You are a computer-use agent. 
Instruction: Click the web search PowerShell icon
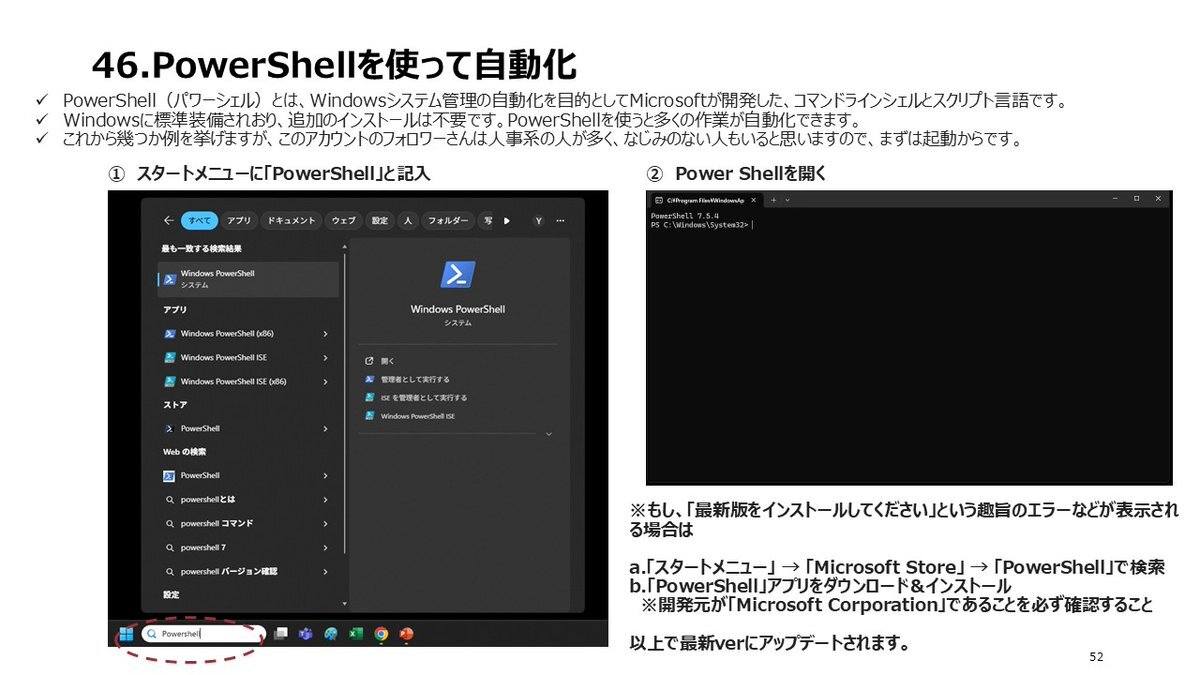[x=170, y=475]
